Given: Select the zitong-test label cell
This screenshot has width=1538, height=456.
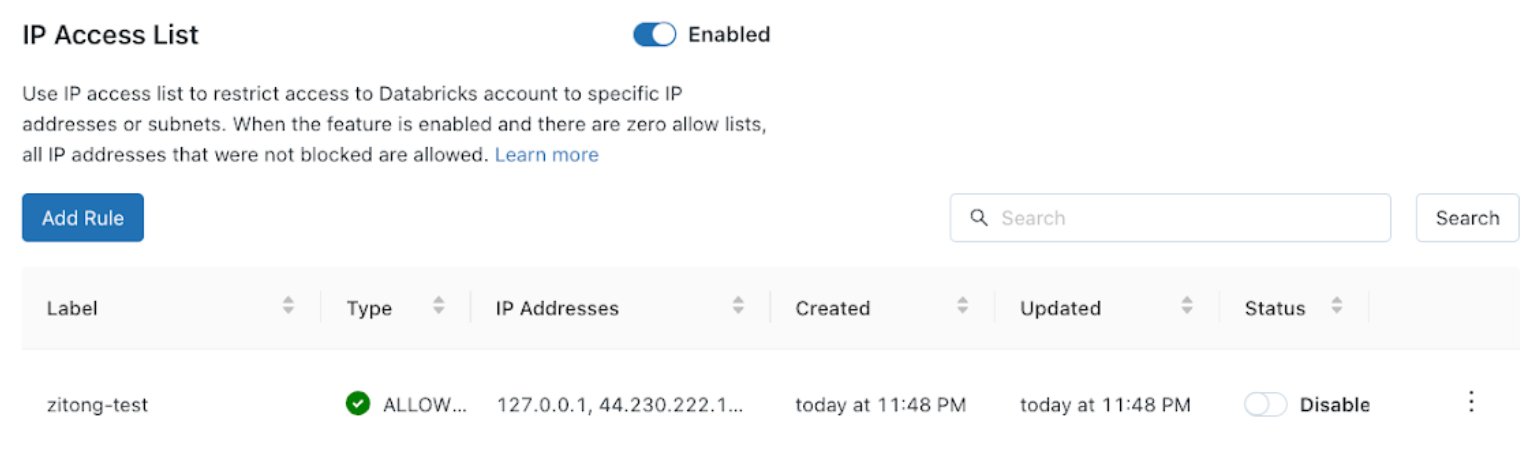Looking at the screenshot, I should click(98, 405).
